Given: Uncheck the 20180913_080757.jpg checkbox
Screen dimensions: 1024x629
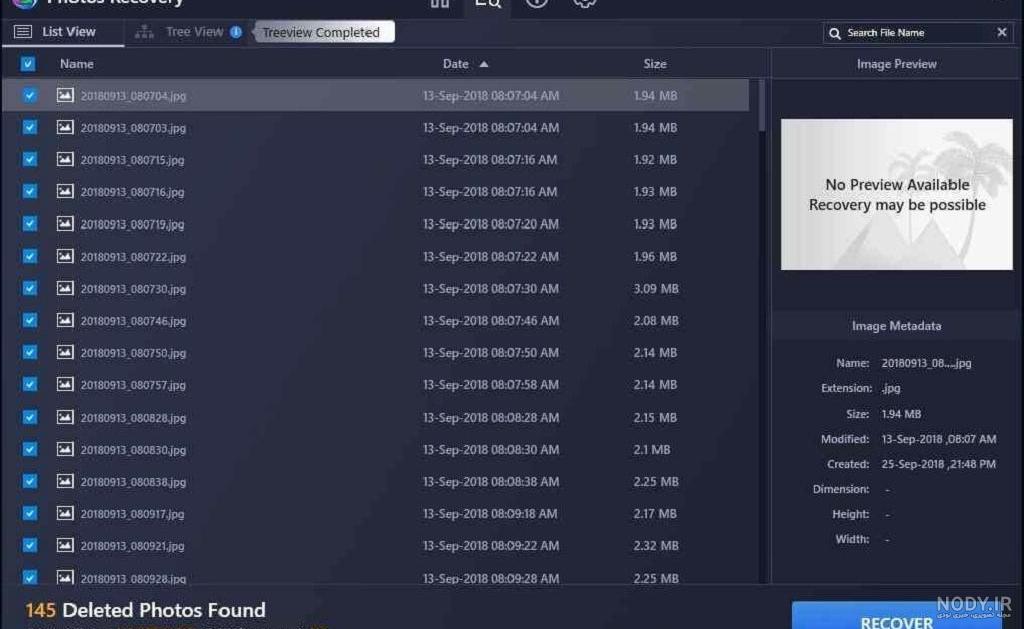Looking at the screenshot, I should [30, 384].
